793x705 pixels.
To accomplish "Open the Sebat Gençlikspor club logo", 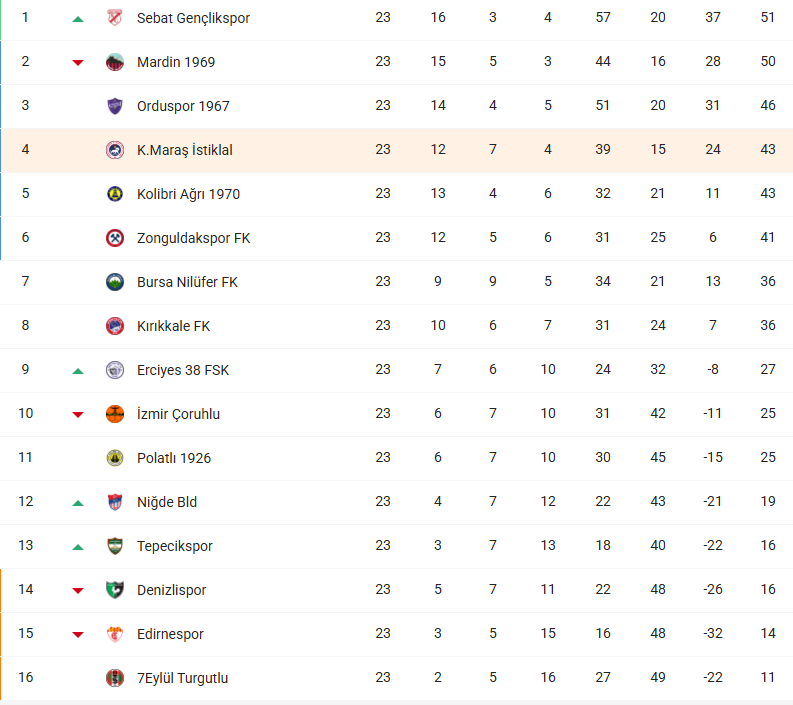I will click(x=115, y=18).
